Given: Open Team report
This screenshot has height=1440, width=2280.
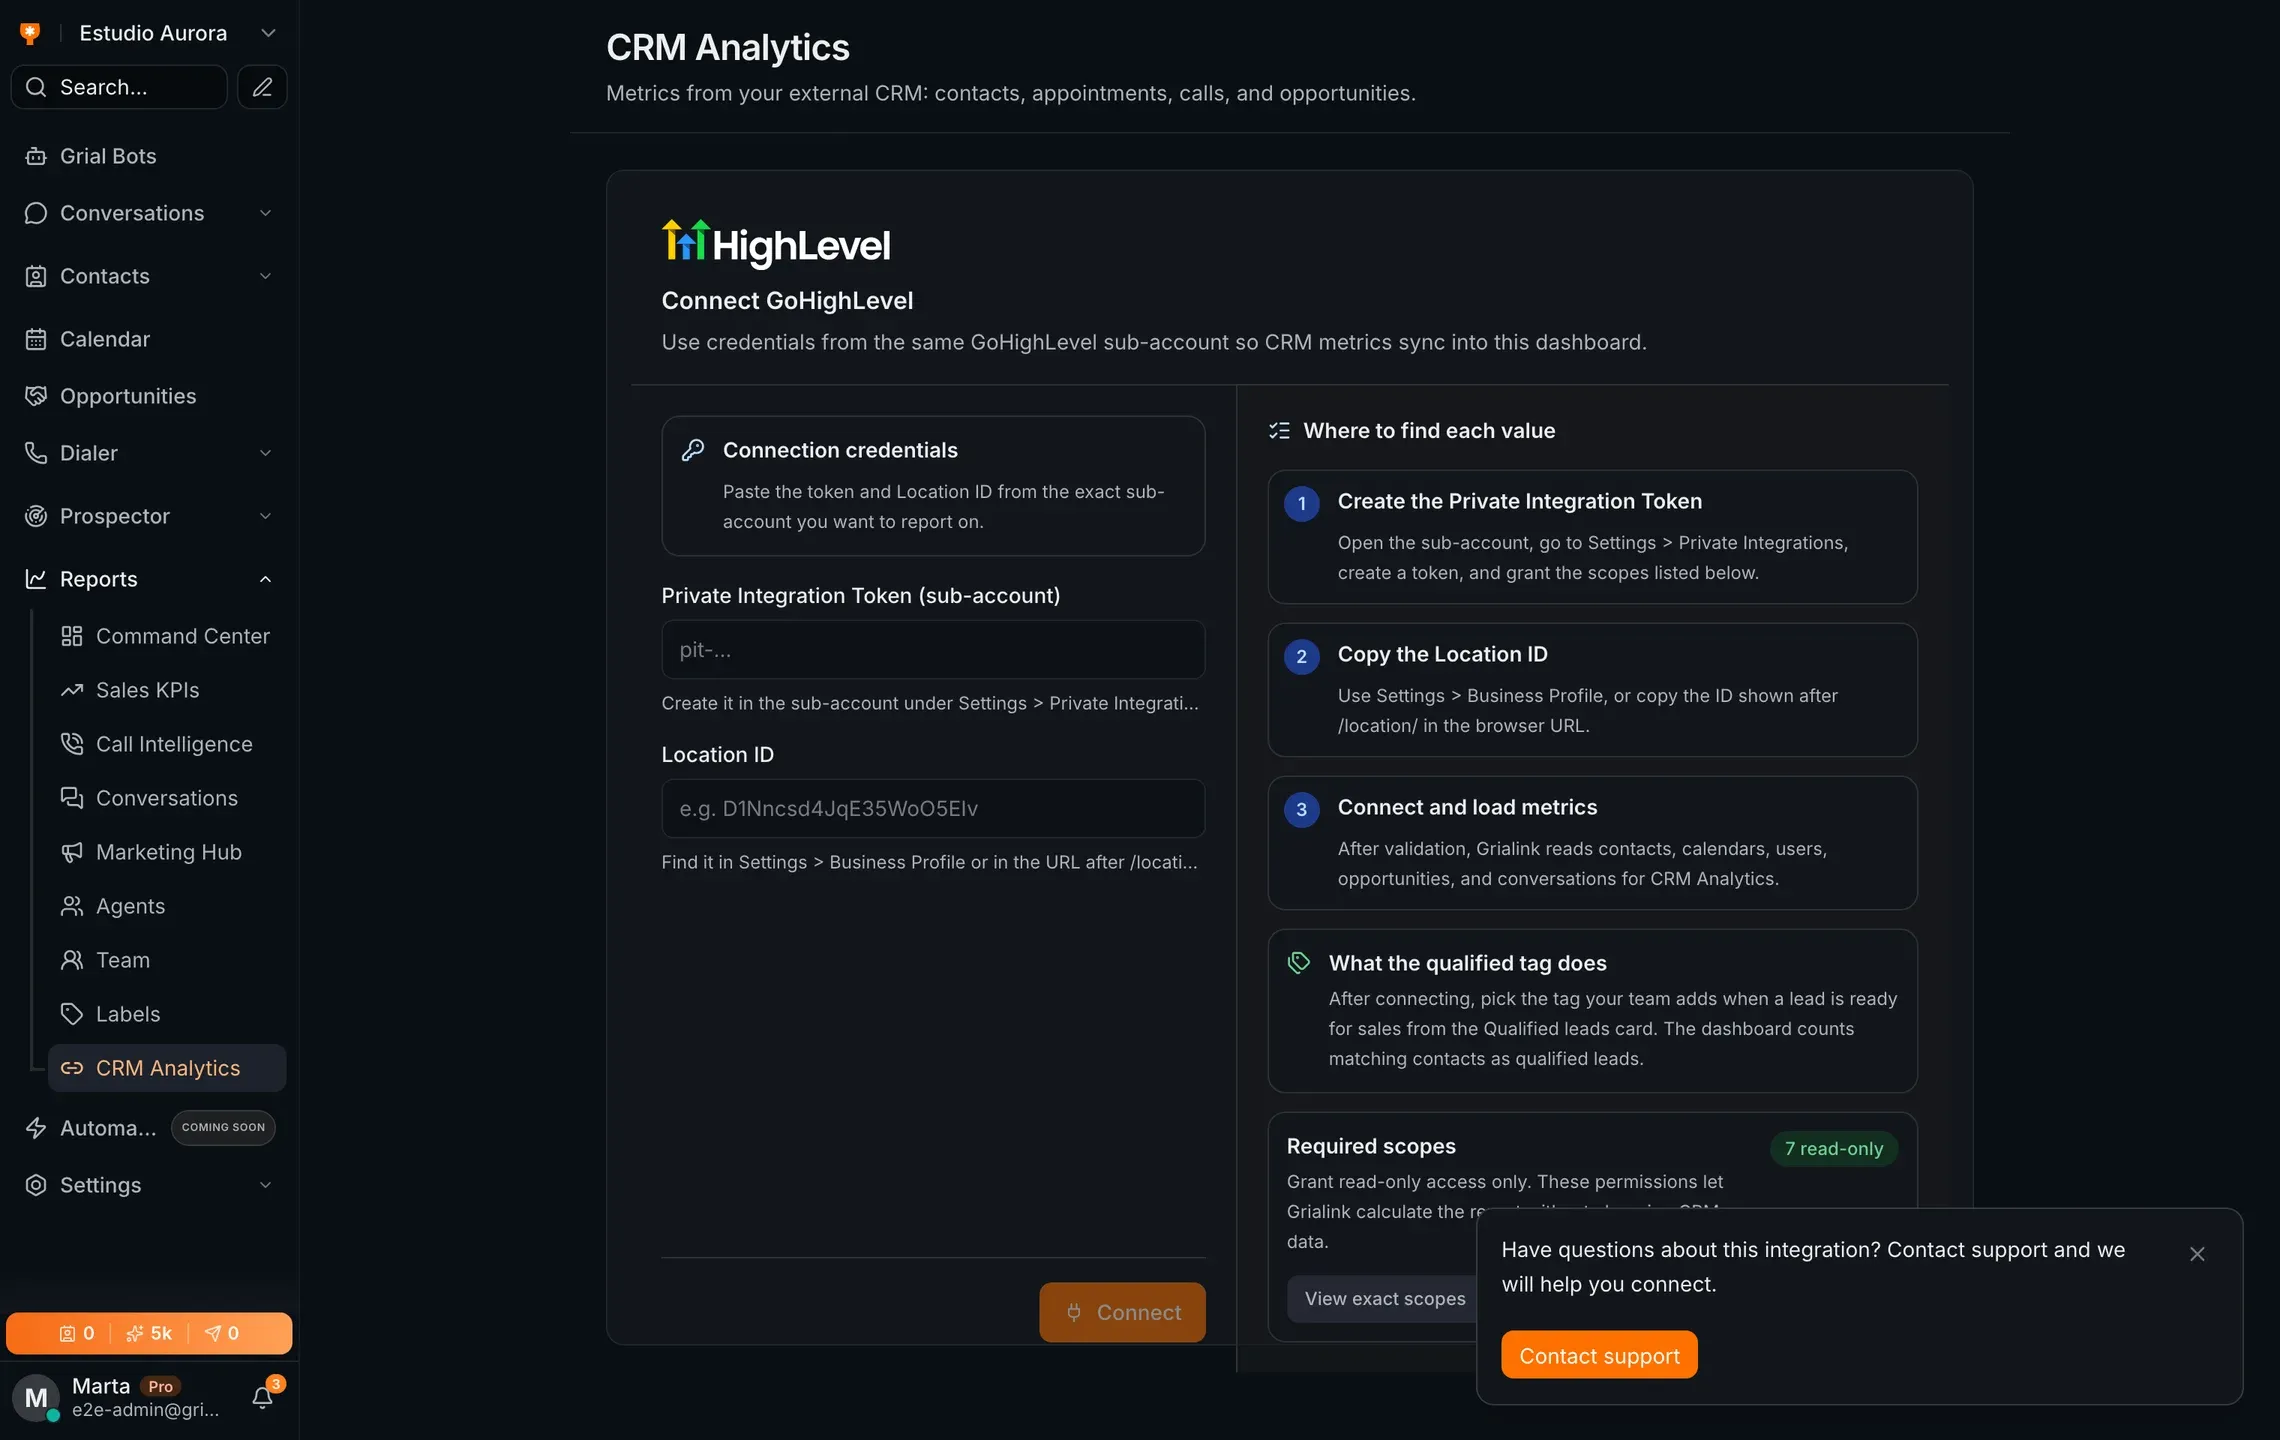Looking at the screenshot, I should (167, 960).
